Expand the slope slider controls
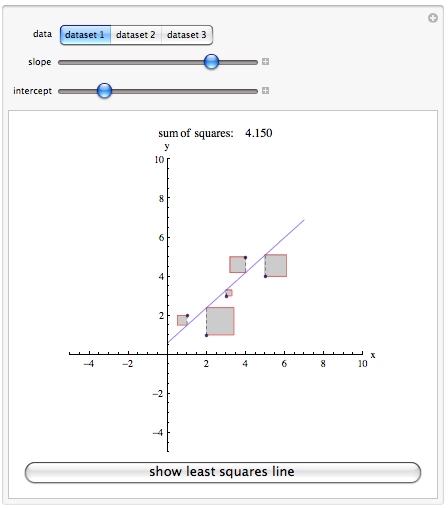The width and height of the screenshot is (448, 508). click(265, 62)
